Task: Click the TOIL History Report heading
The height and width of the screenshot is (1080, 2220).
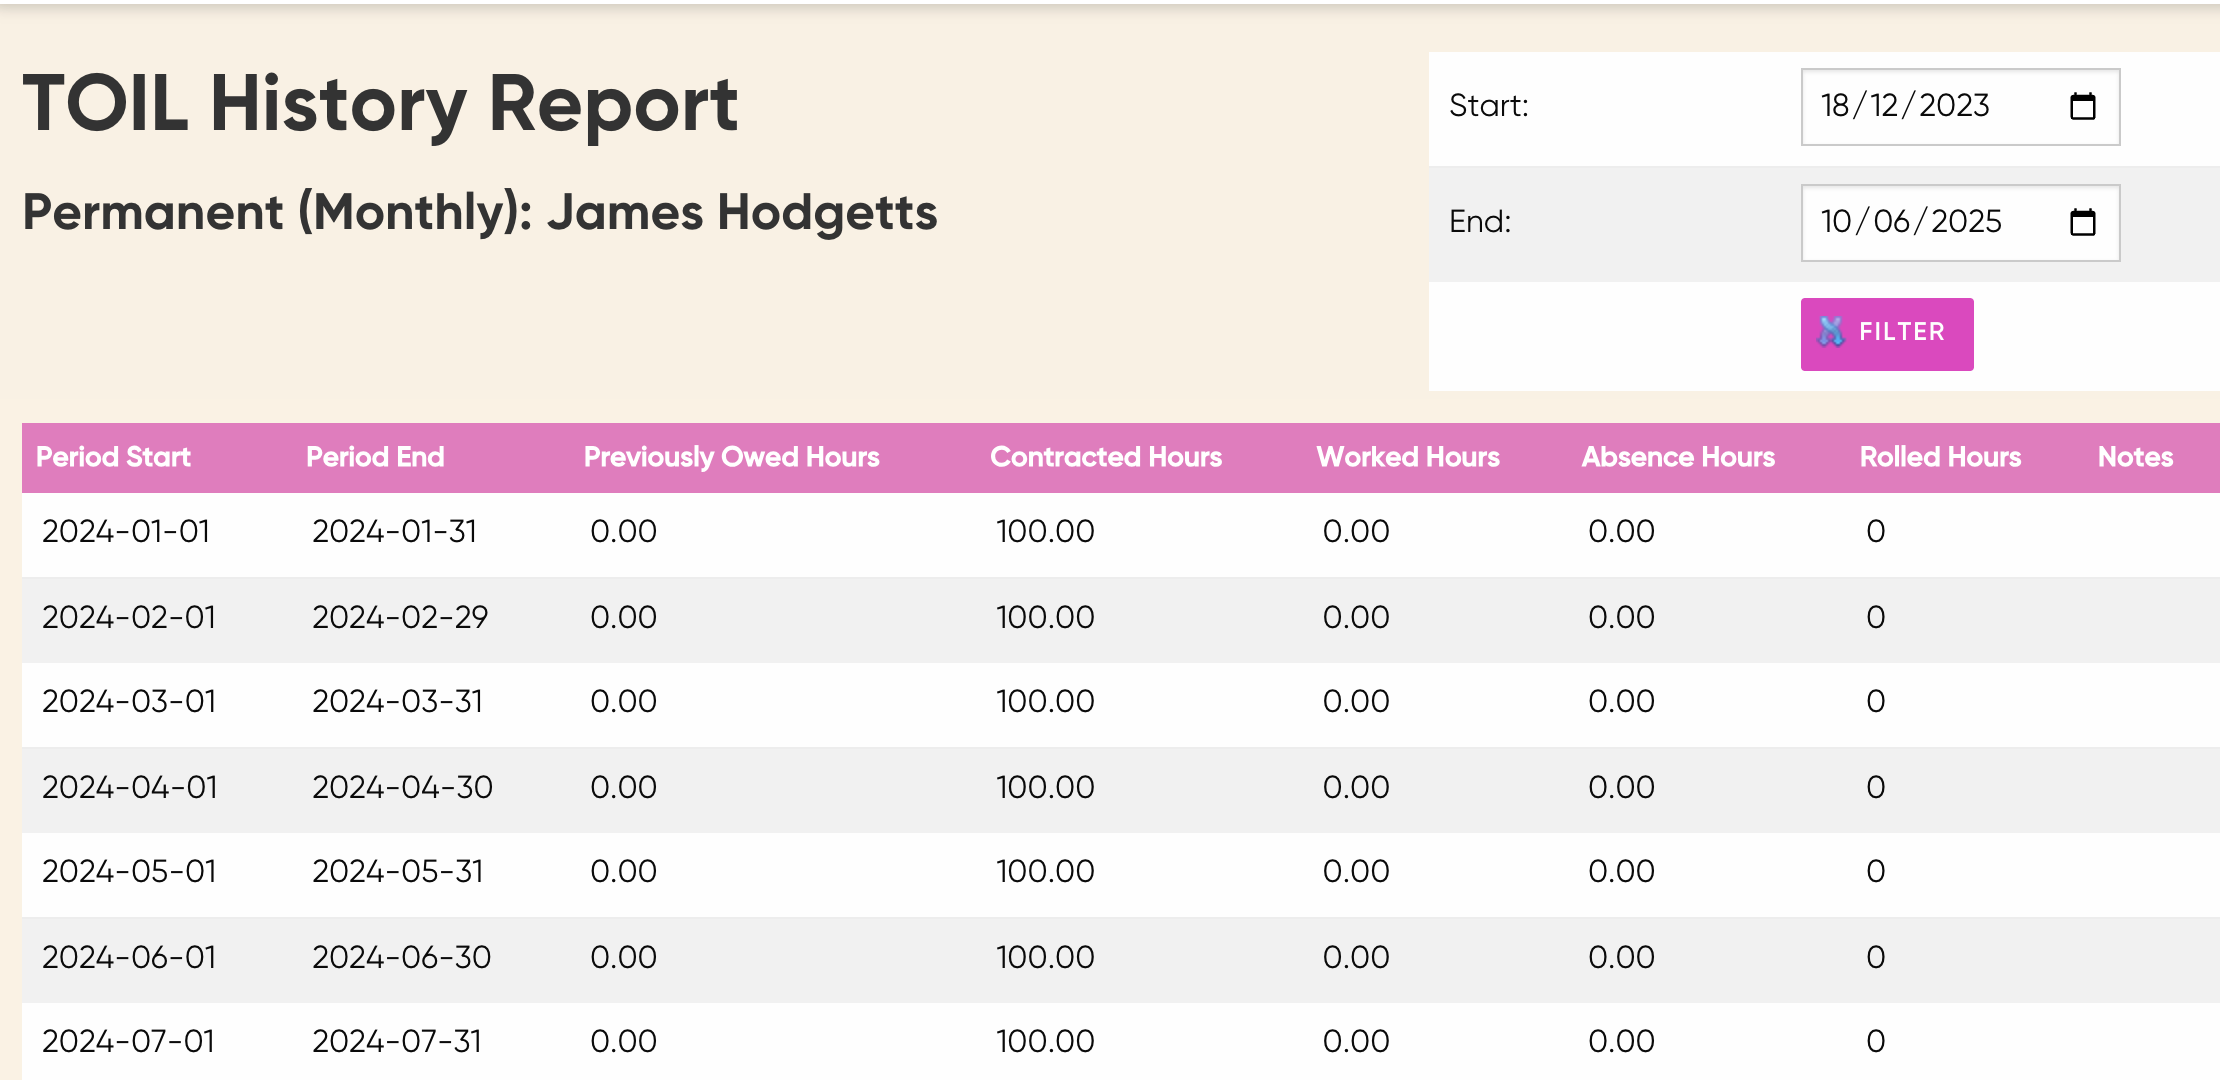Action: click(380, 104)
